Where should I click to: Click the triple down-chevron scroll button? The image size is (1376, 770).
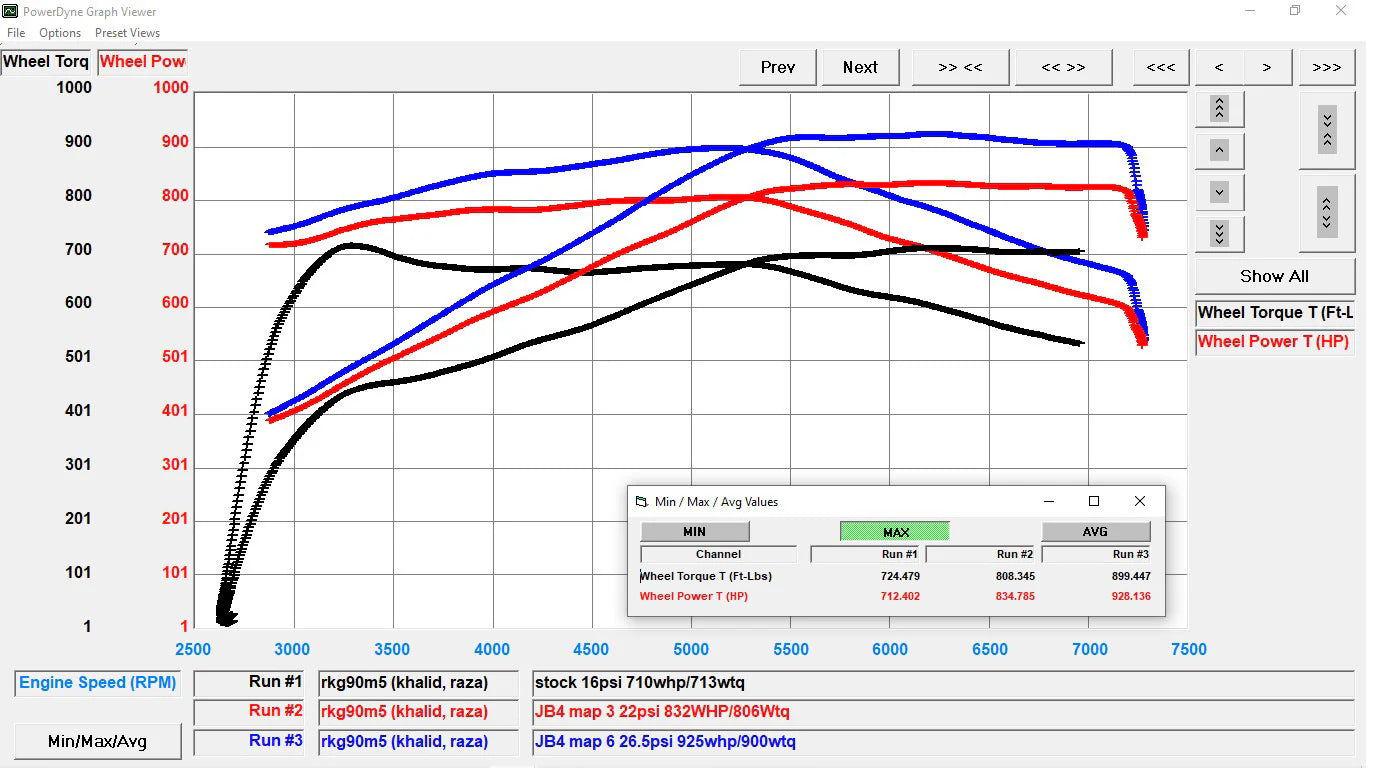(1219, 233)
